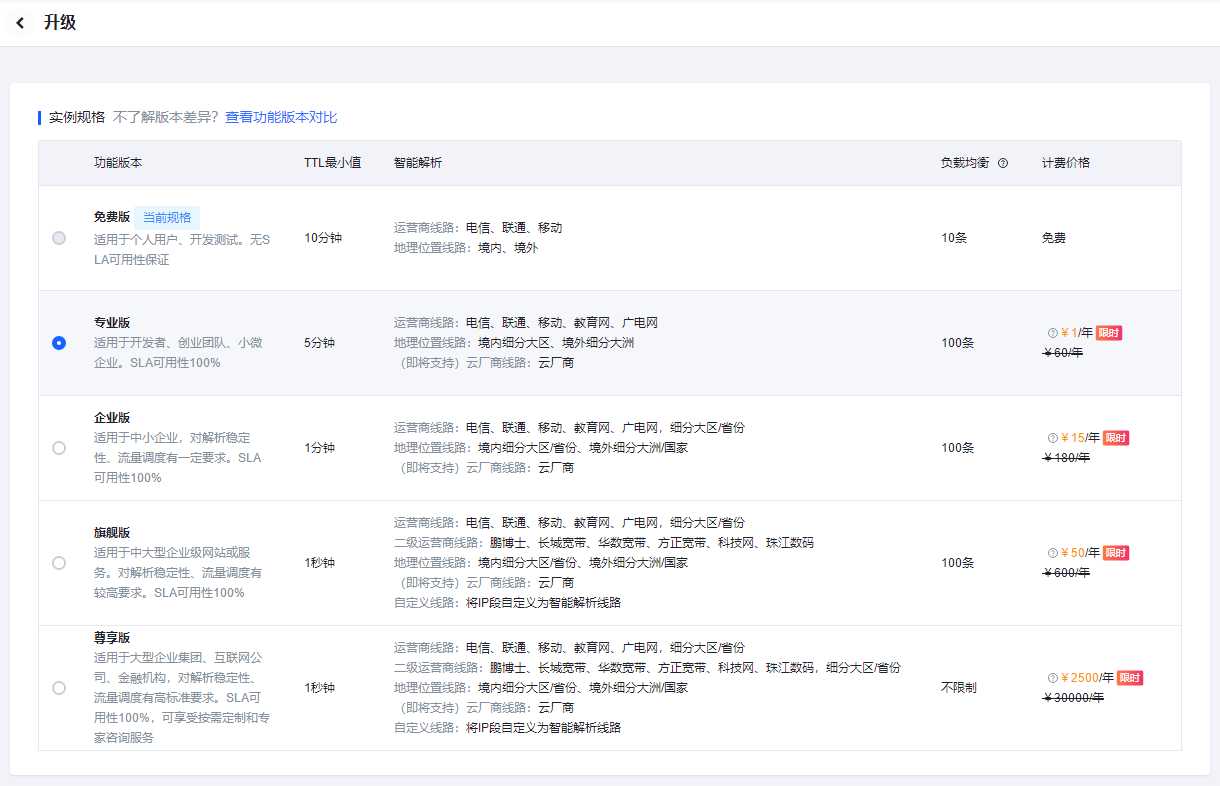Click the question icon beside ¥15/年 price
The width and height of the screenshot is (1220, 786).
click(1052, 438)
